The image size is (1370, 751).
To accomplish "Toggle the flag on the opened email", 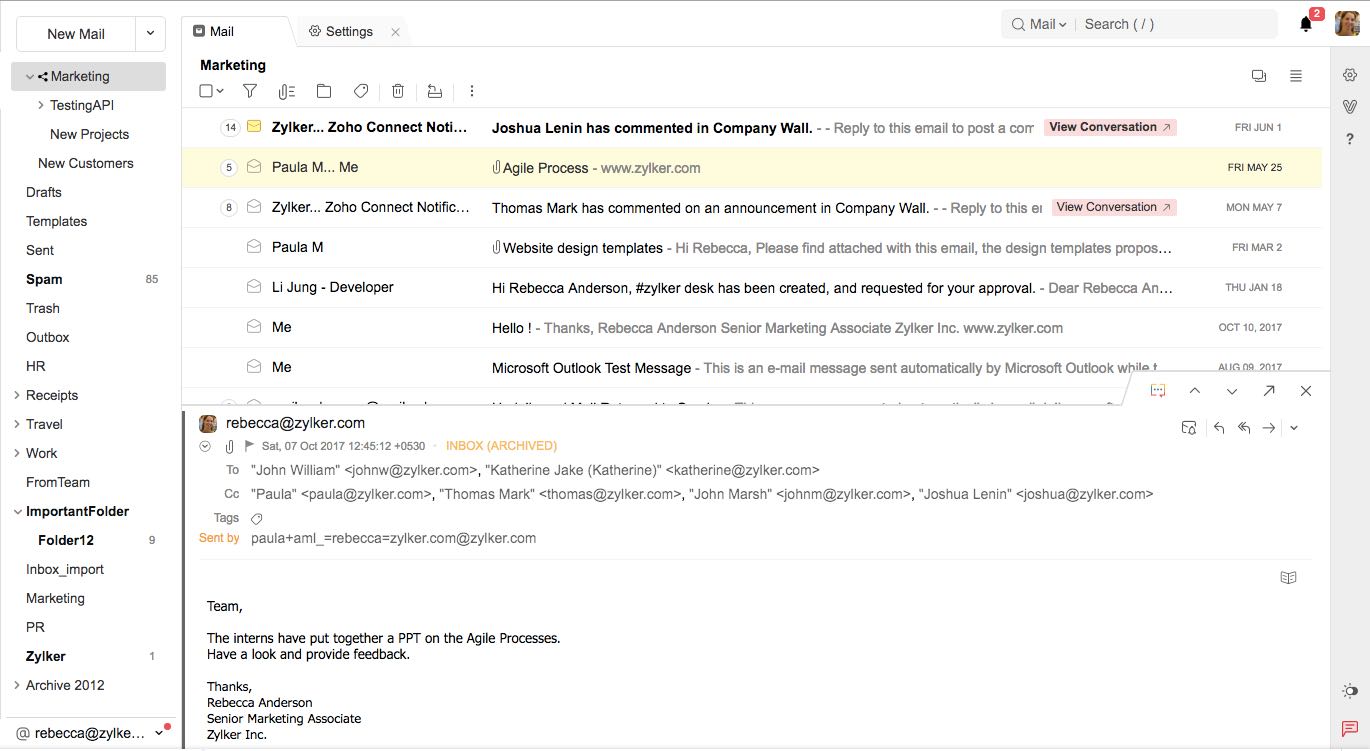I will tap(249, 446).
